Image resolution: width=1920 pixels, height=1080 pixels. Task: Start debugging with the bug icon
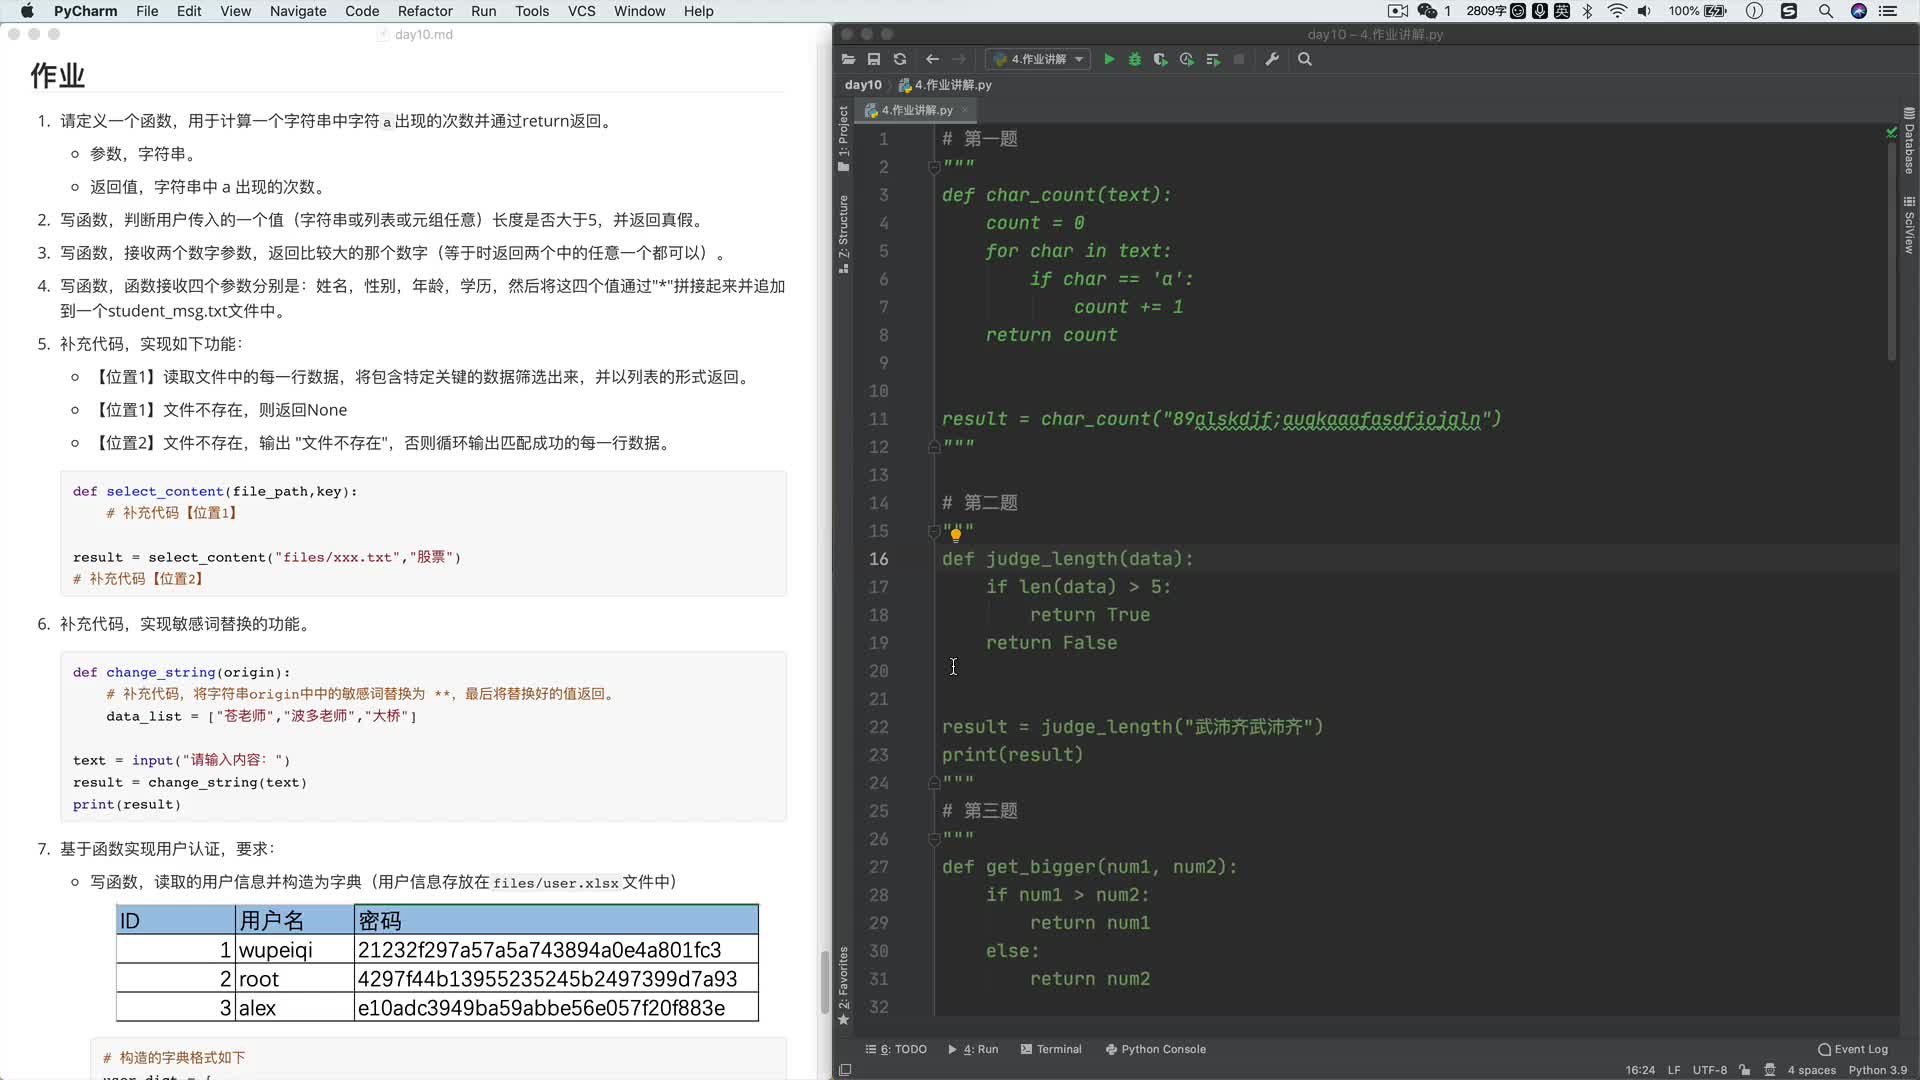click(x=1135, y=59)
